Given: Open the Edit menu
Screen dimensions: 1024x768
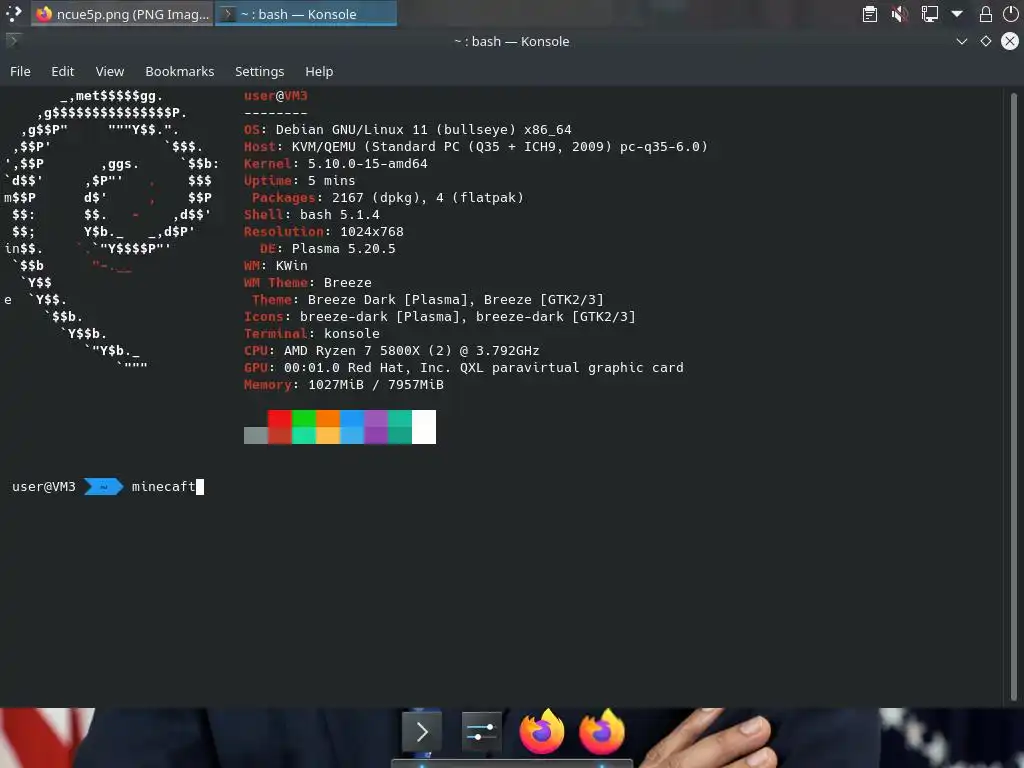Looking at the screenshot, I should click(63, 71).
